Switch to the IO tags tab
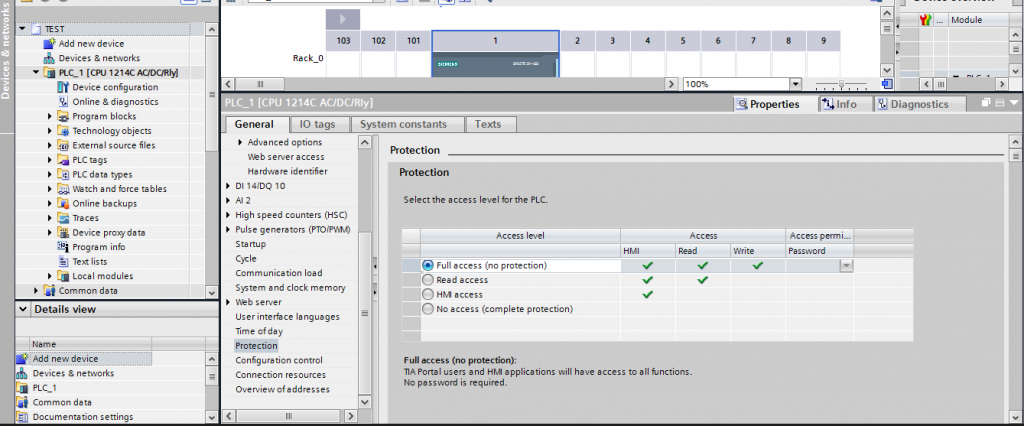 point(317,124)
